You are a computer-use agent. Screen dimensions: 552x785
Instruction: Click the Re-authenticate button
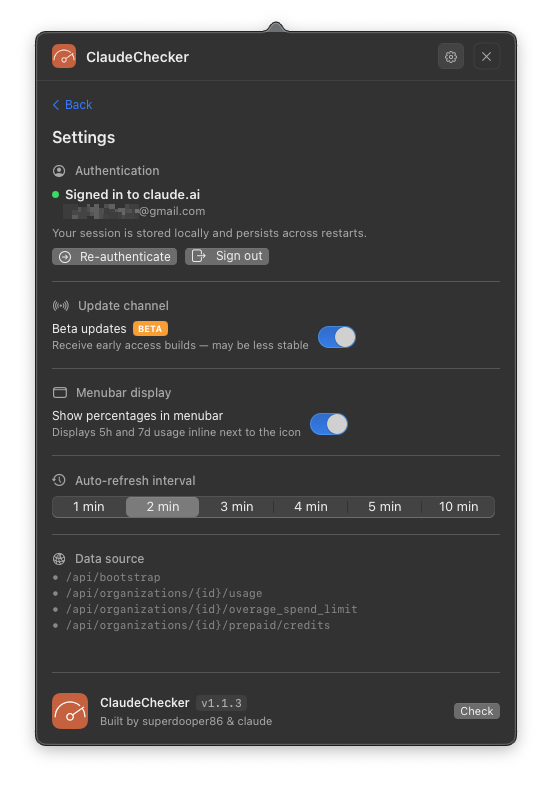pos(115,256)
